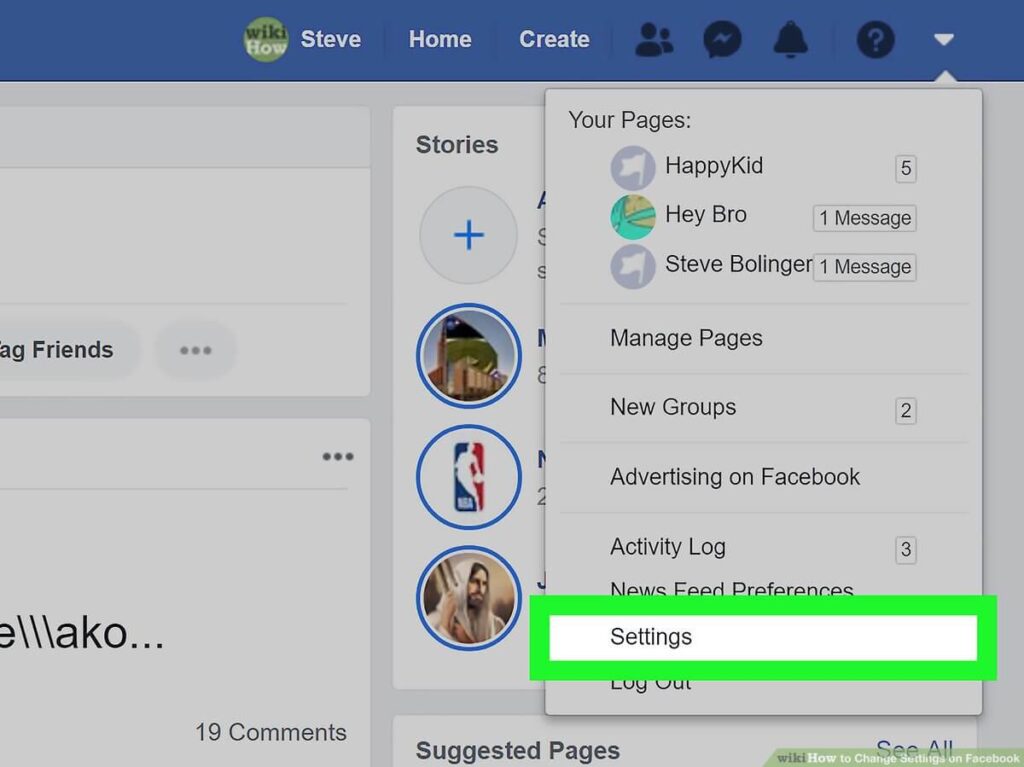The width and height of the screenshot is (1024, 767).
Task: Click the Help question mark icon
Action: (x=875, y=40)
